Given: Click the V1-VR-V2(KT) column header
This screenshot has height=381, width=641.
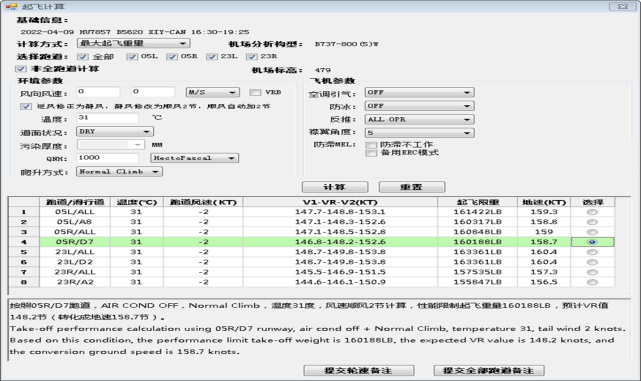Looking at the screenshot, I should (340, 202).
